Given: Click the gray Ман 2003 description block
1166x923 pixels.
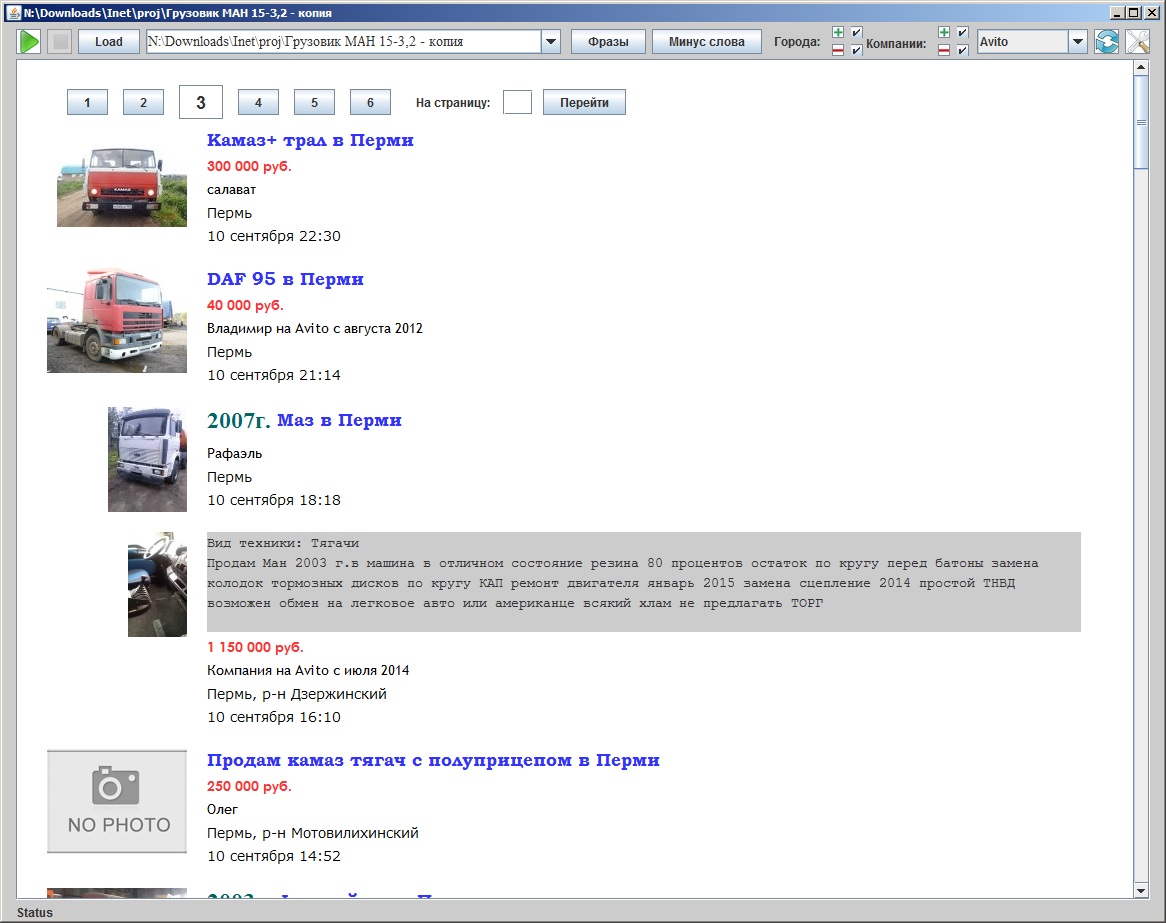Looking at the screenshot, I should [643, 582].
